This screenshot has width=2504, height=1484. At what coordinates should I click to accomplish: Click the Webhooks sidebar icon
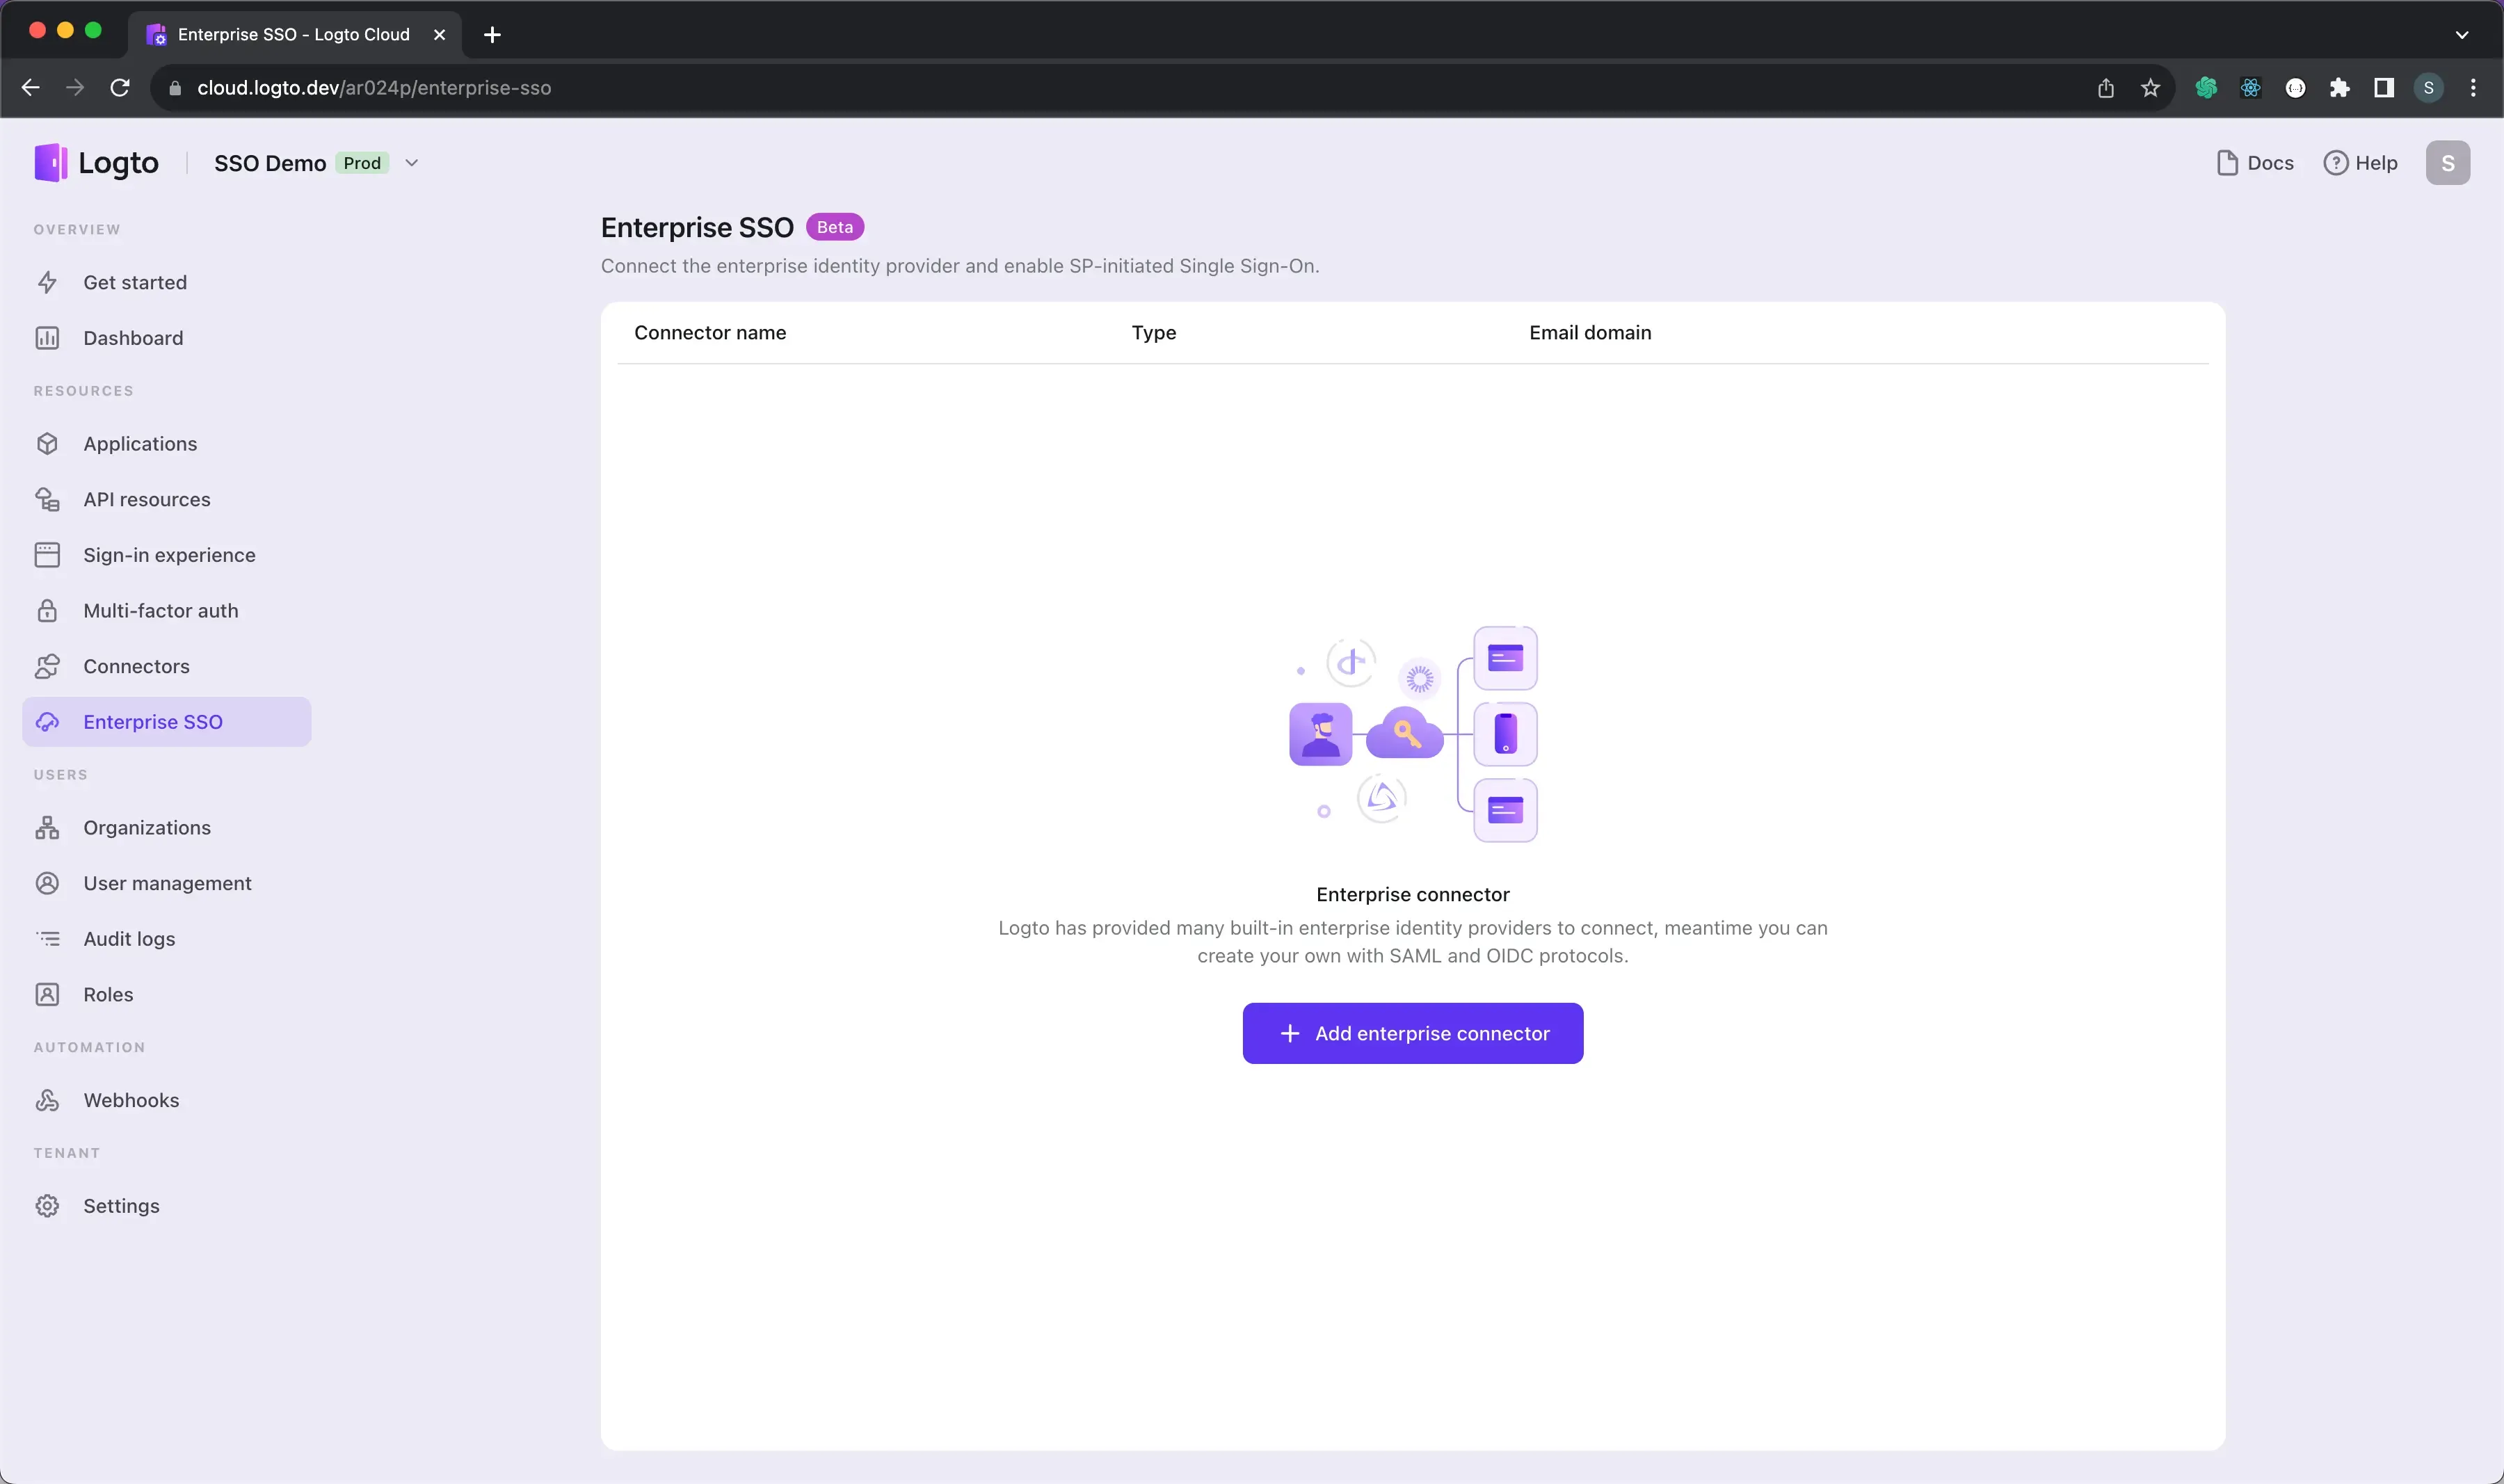[49, 1099]
